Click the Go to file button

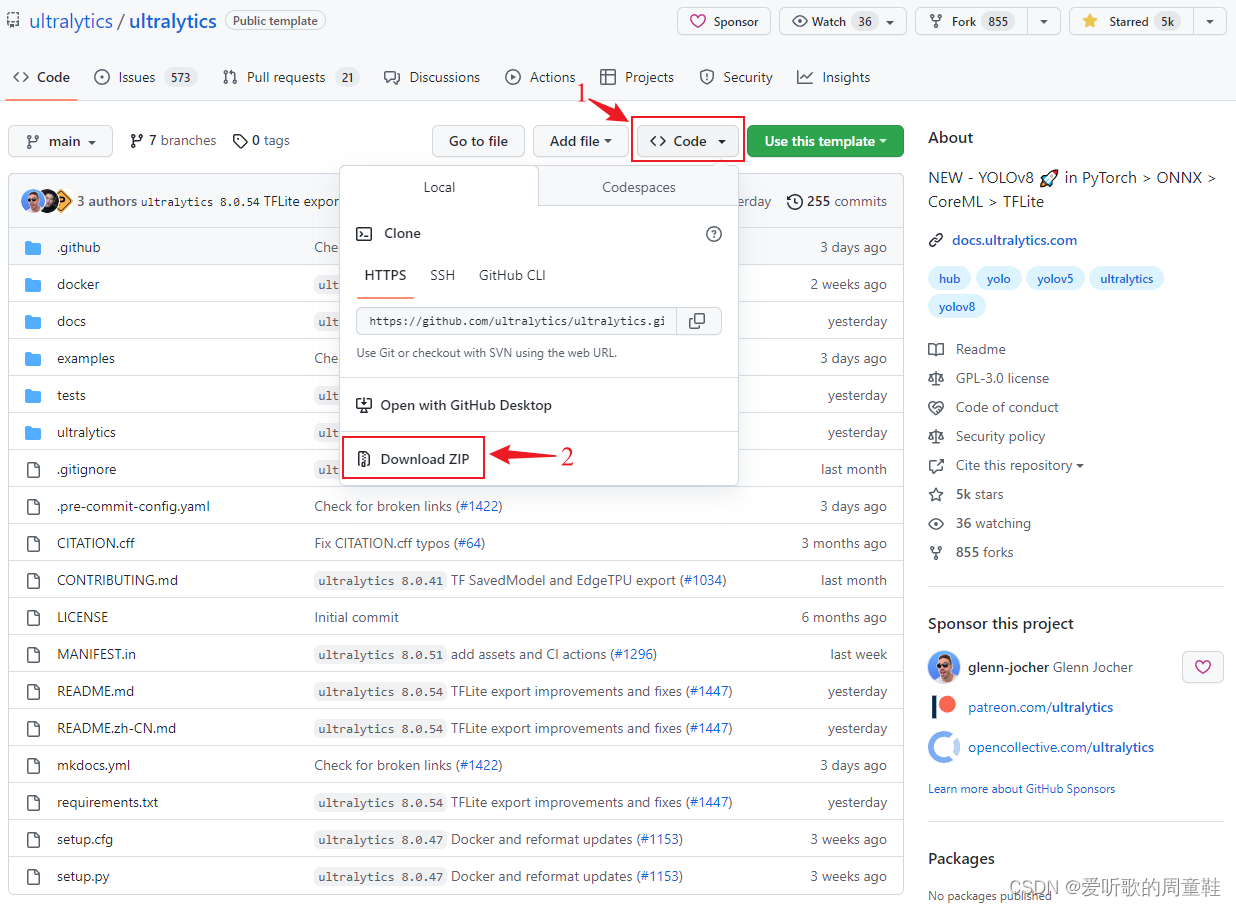[478, 141]
